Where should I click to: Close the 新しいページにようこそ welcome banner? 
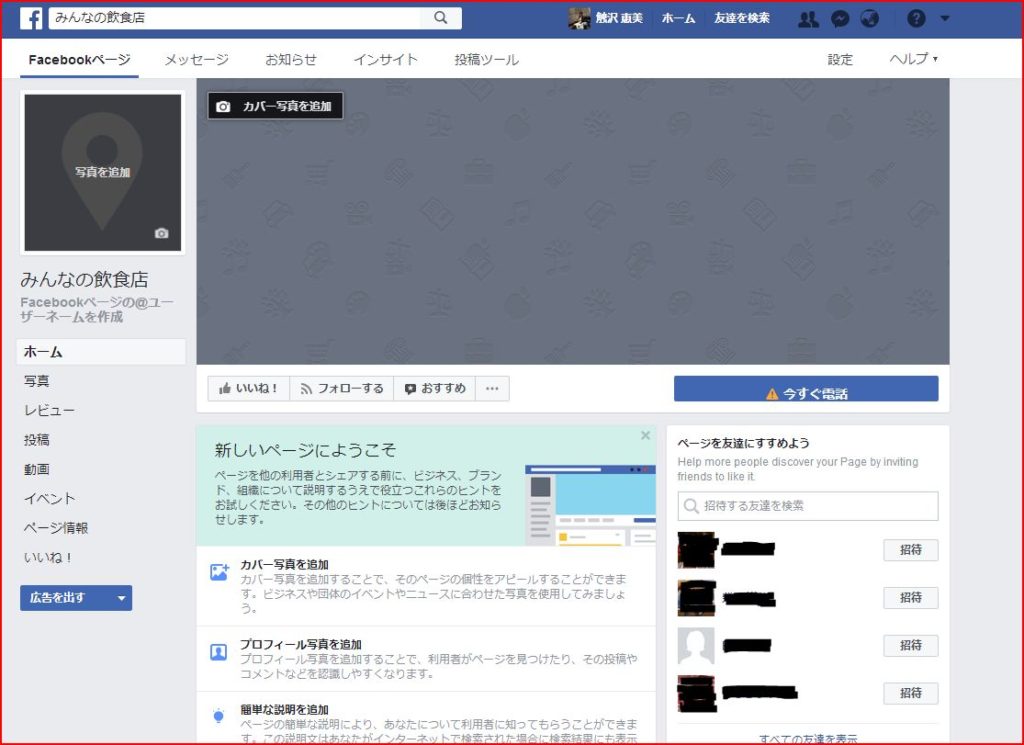(645, 435)
